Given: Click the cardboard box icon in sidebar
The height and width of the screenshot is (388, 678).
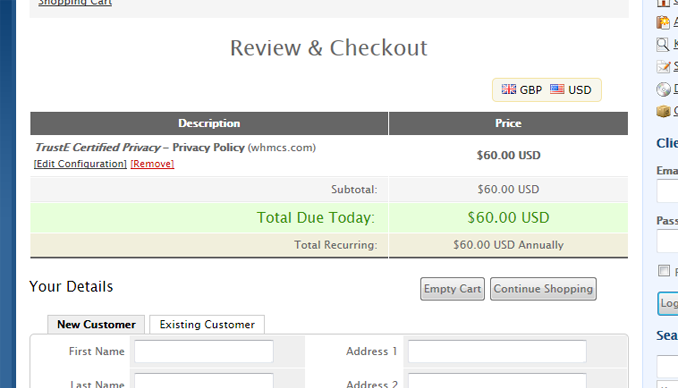Looking at the screenshot, I should click(x=663, y=111).
